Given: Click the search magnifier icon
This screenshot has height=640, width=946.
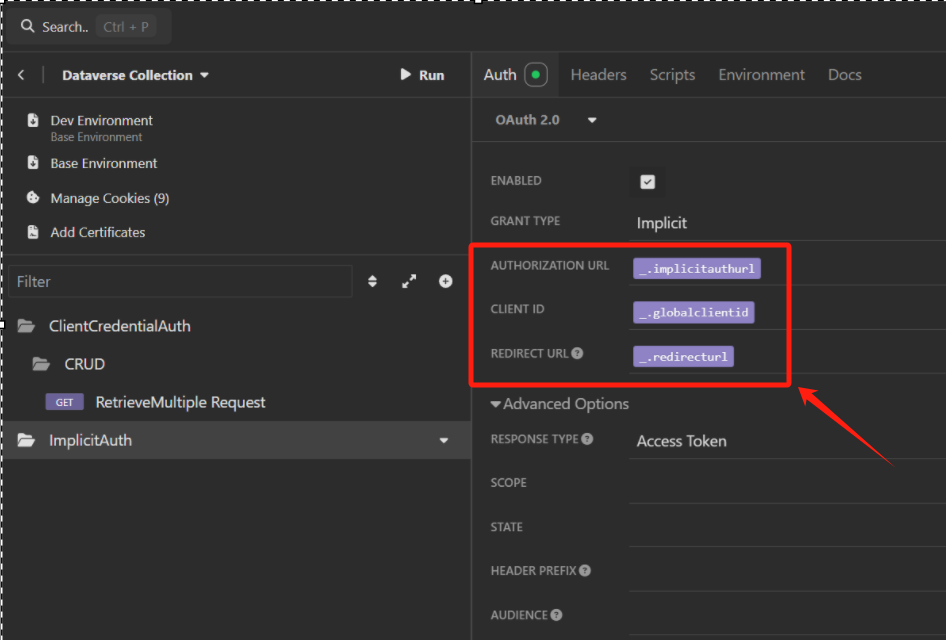Looking at the screenshot, I should tap(27, 26).
